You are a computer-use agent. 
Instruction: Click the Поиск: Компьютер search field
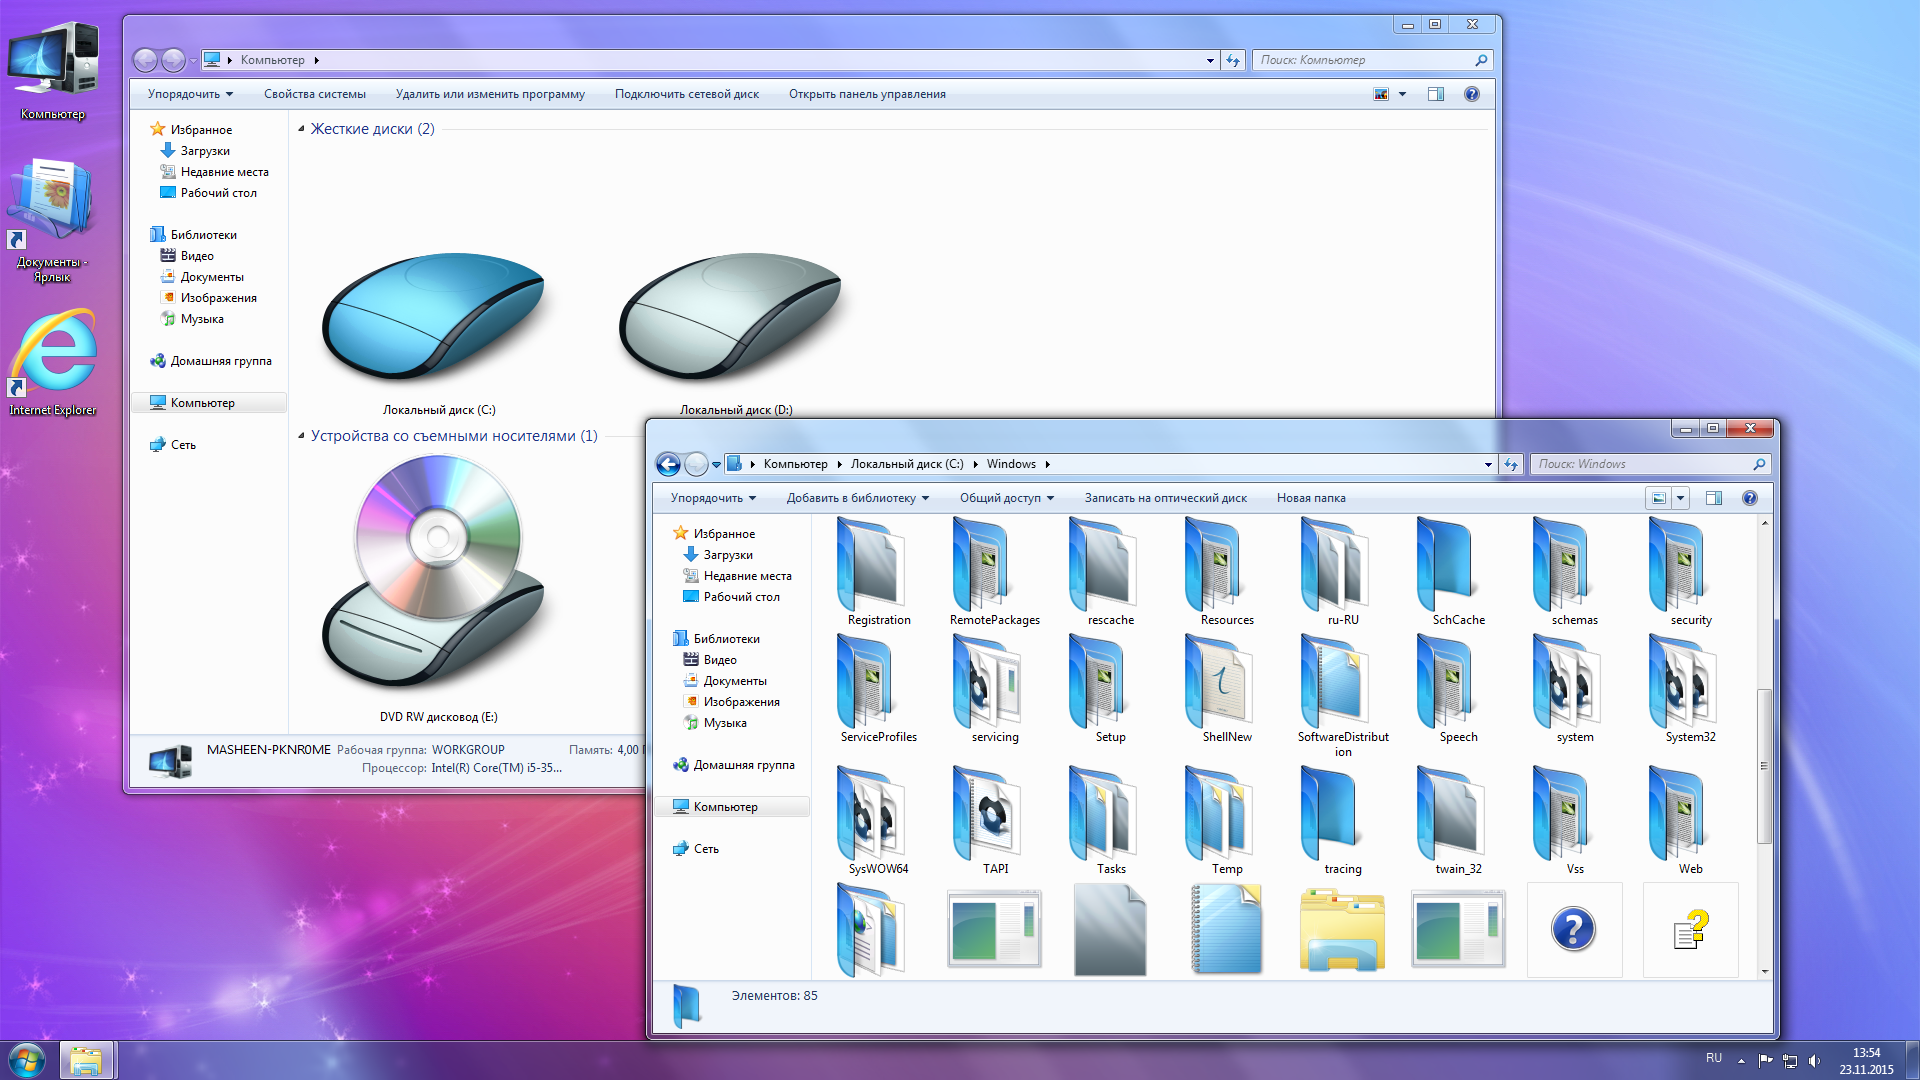pos(1372,60)
